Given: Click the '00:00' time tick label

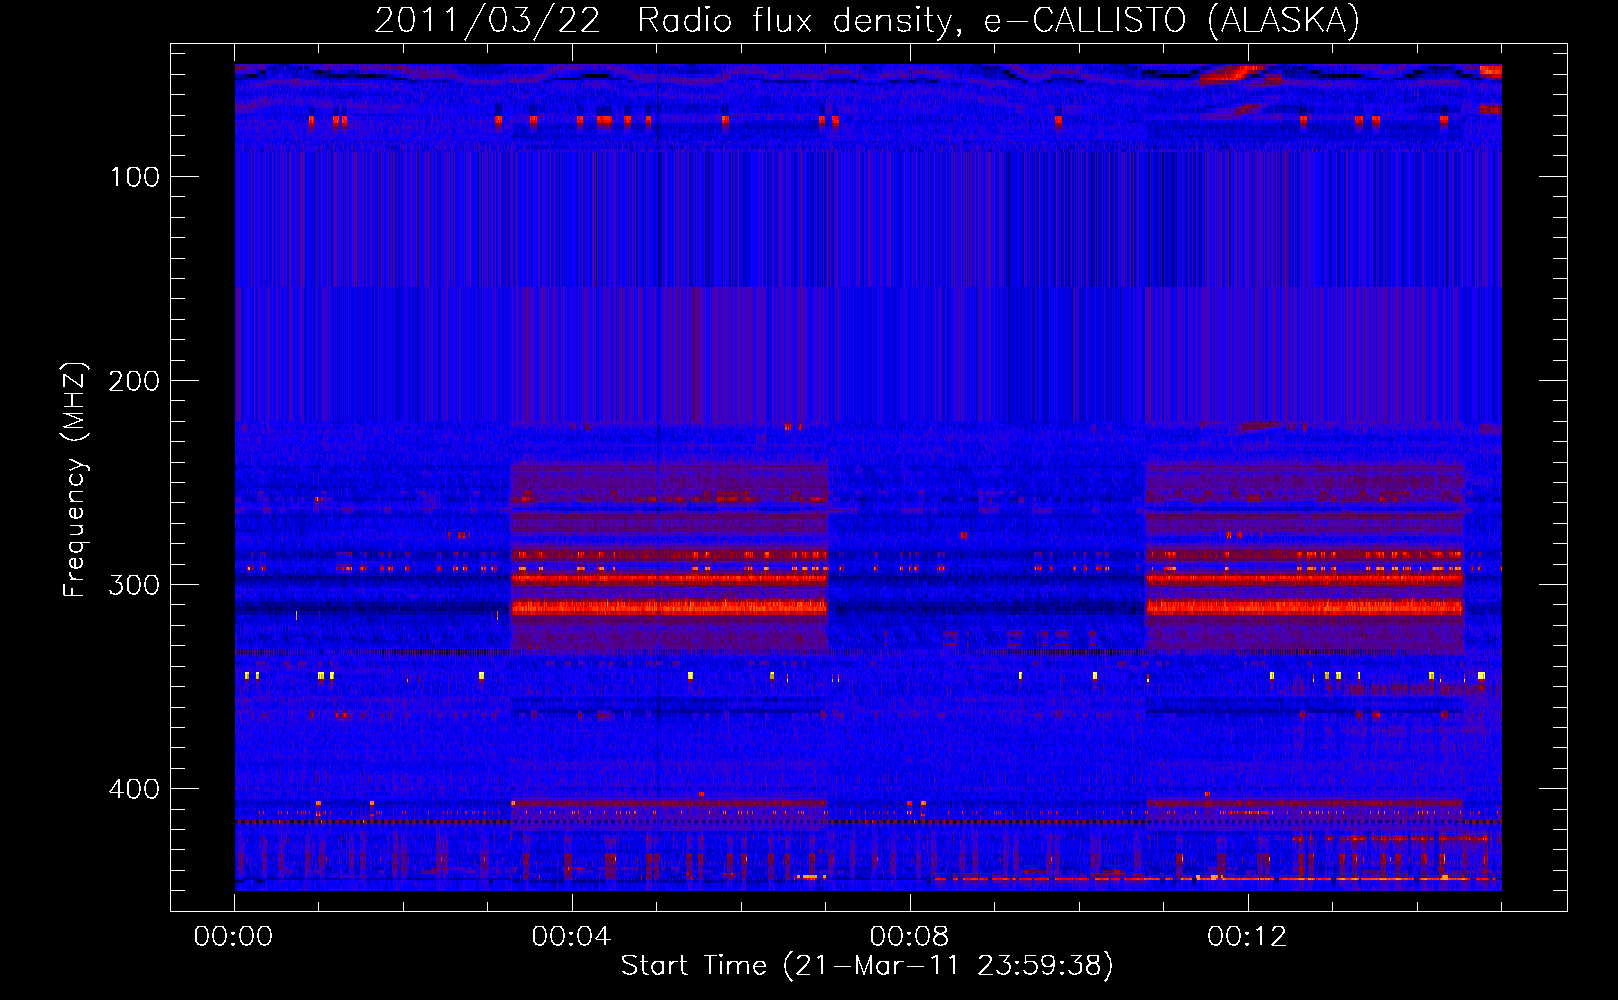Looking at the screenshot, I should click(233, 936).
